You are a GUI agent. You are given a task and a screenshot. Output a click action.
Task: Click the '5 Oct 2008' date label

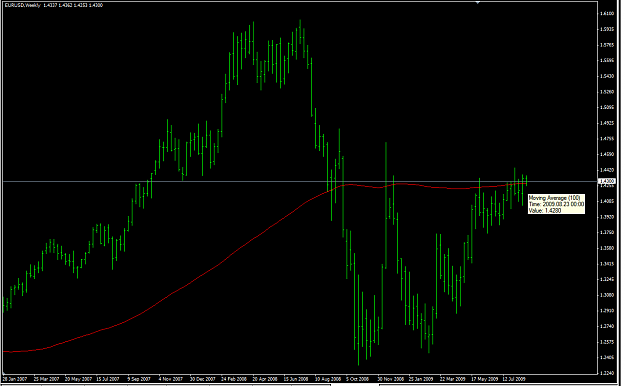tap(358, 379)
